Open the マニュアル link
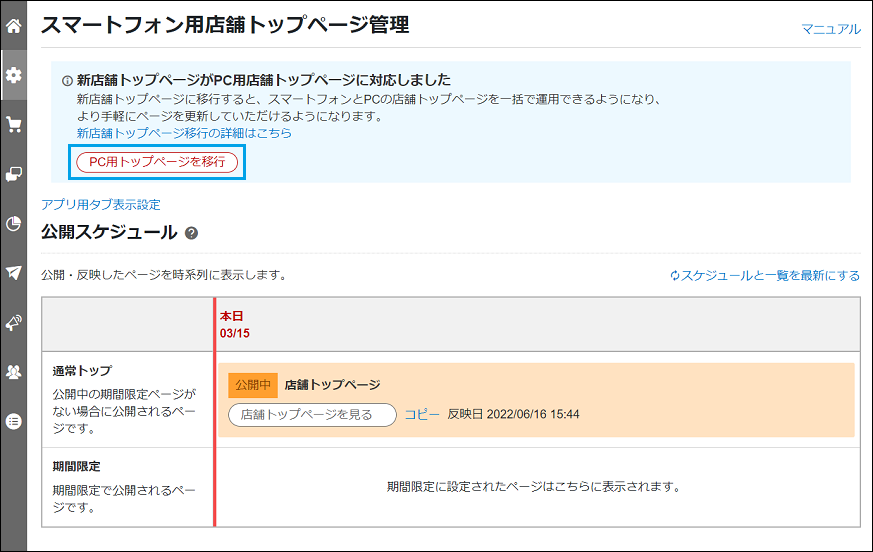 [831, 29]
